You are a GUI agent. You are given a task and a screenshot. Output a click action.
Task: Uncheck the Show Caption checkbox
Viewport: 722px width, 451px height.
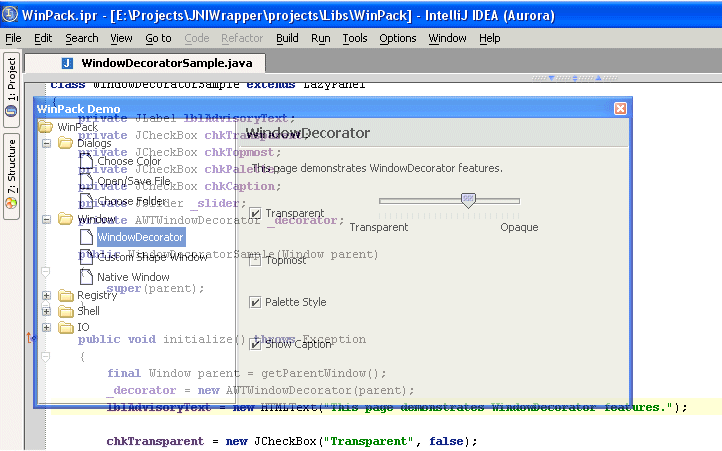coord(255,344)
